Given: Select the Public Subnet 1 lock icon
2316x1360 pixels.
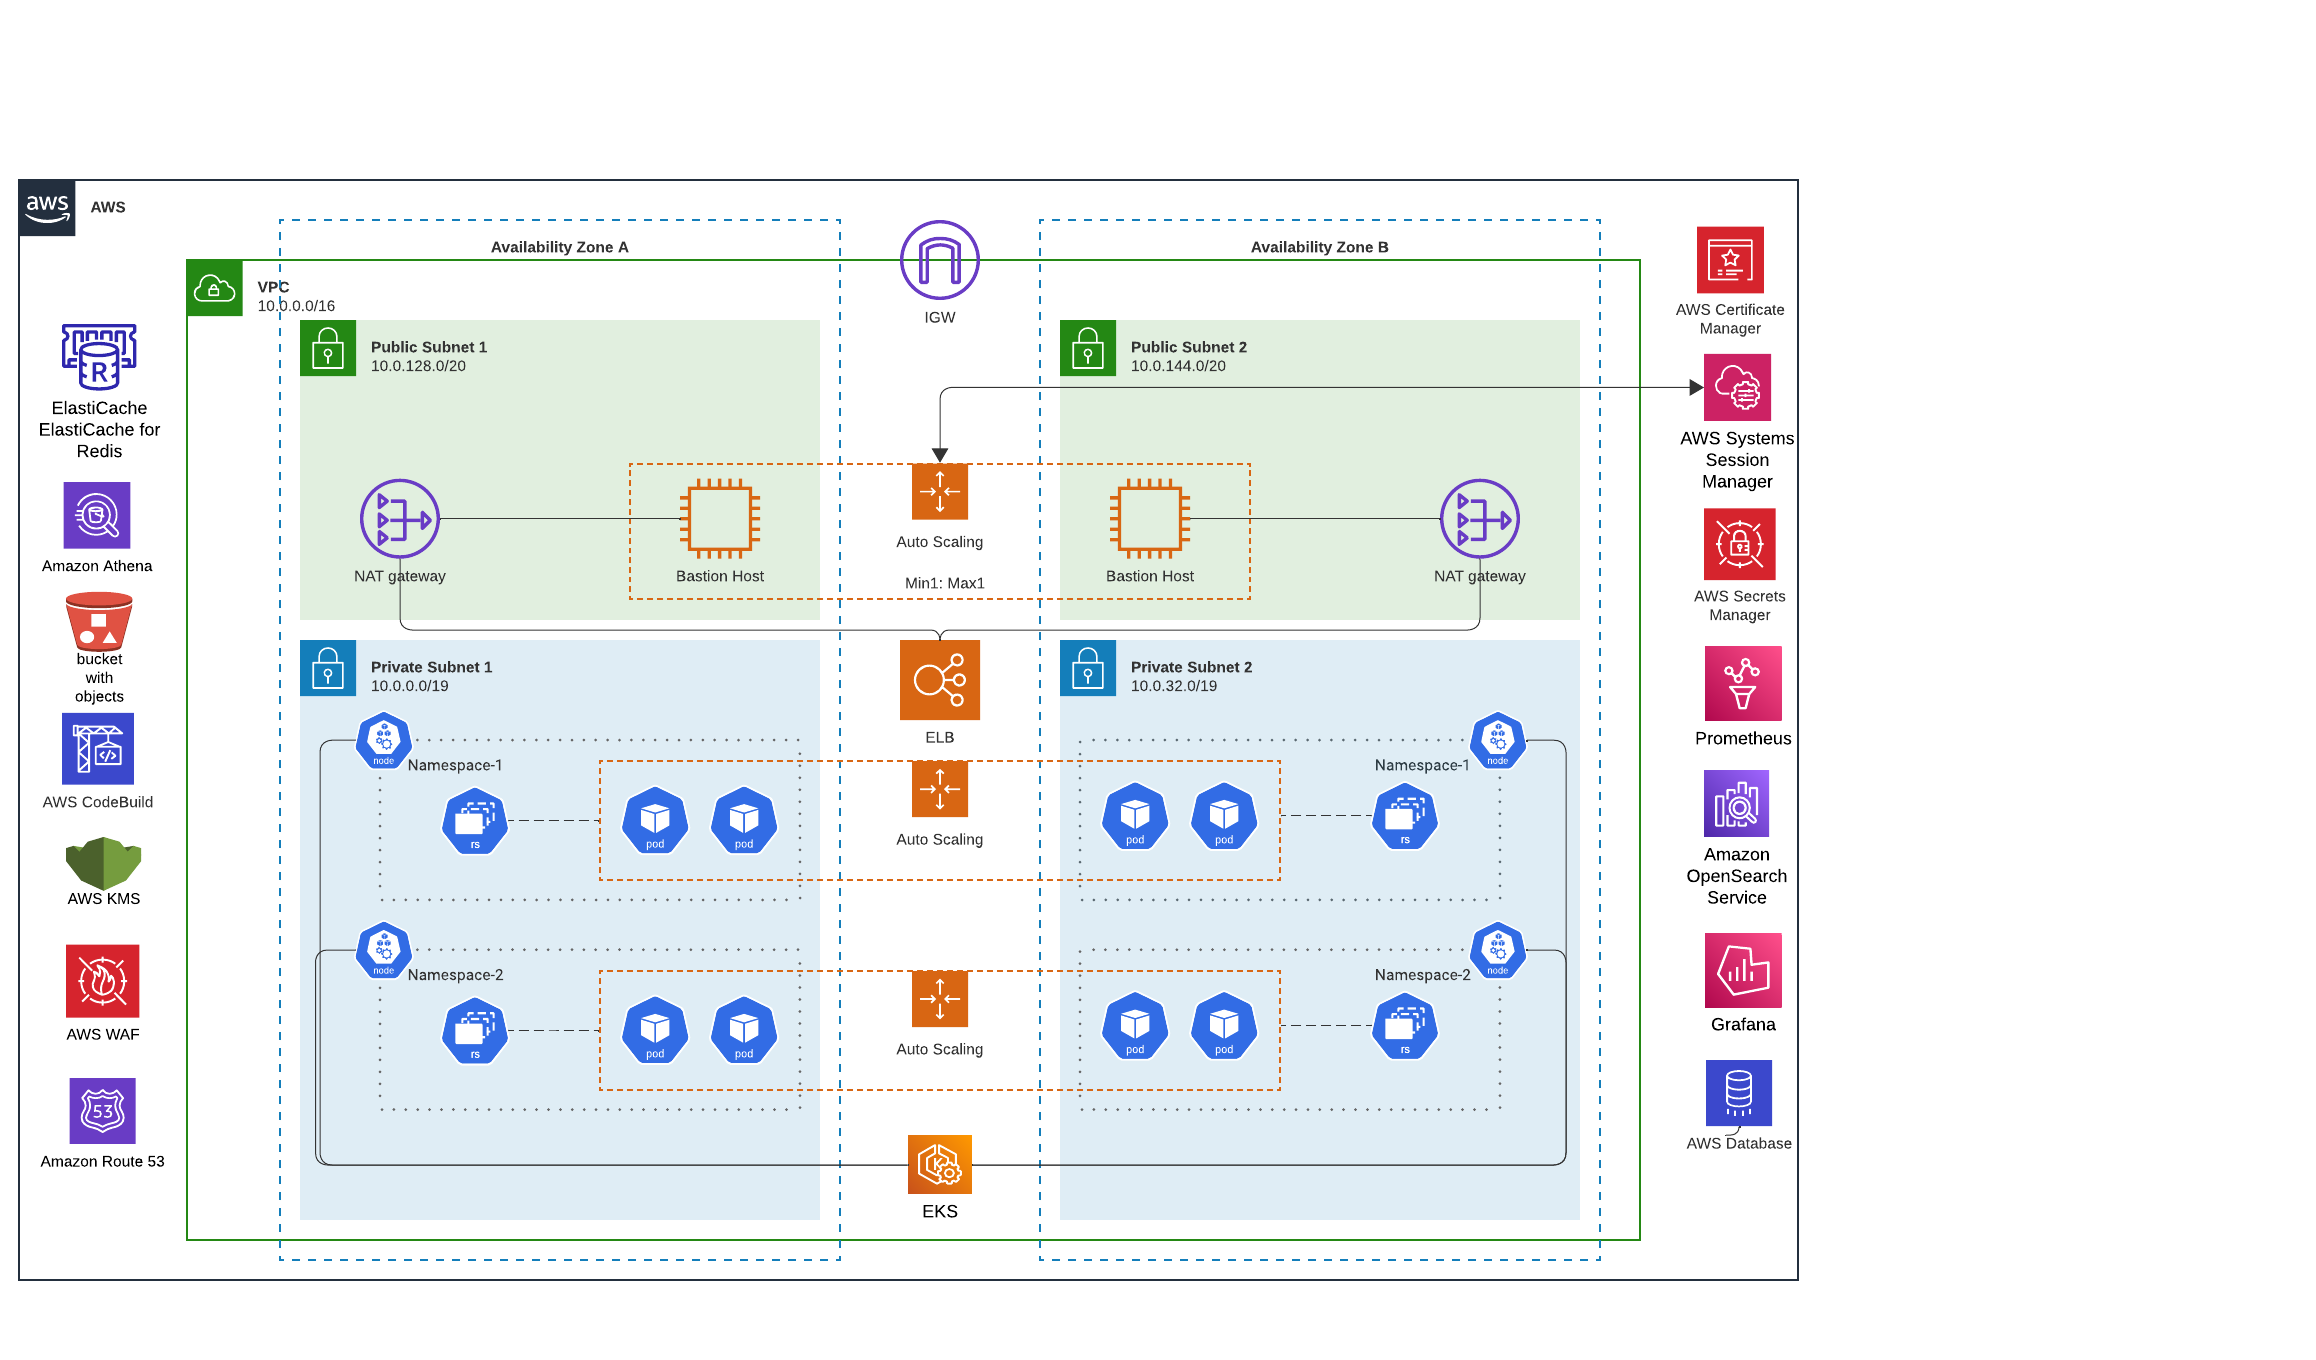Looking at the screenshot, I should coord(328,348).
